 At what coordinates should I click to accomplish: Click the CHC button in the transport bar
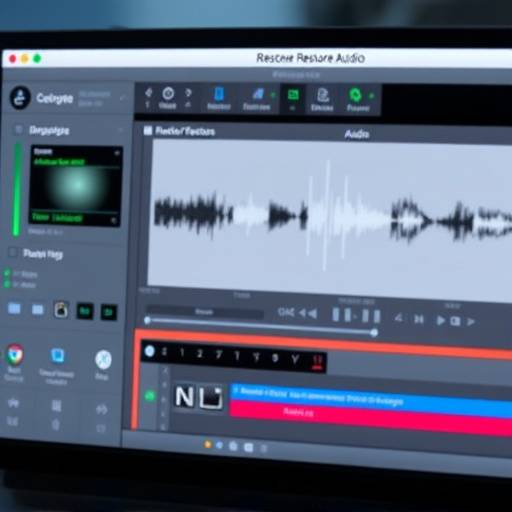(286, 312)
